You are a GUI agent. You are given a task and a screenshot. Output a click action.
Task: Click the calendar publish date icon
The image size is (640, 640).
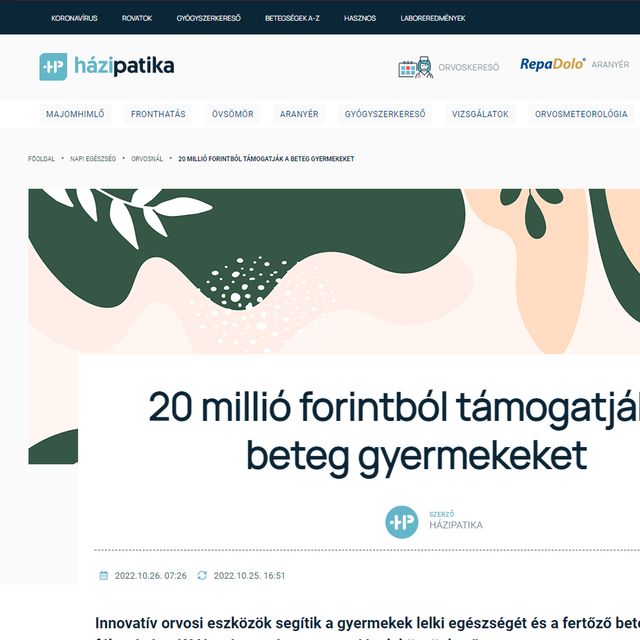point(104,576)
